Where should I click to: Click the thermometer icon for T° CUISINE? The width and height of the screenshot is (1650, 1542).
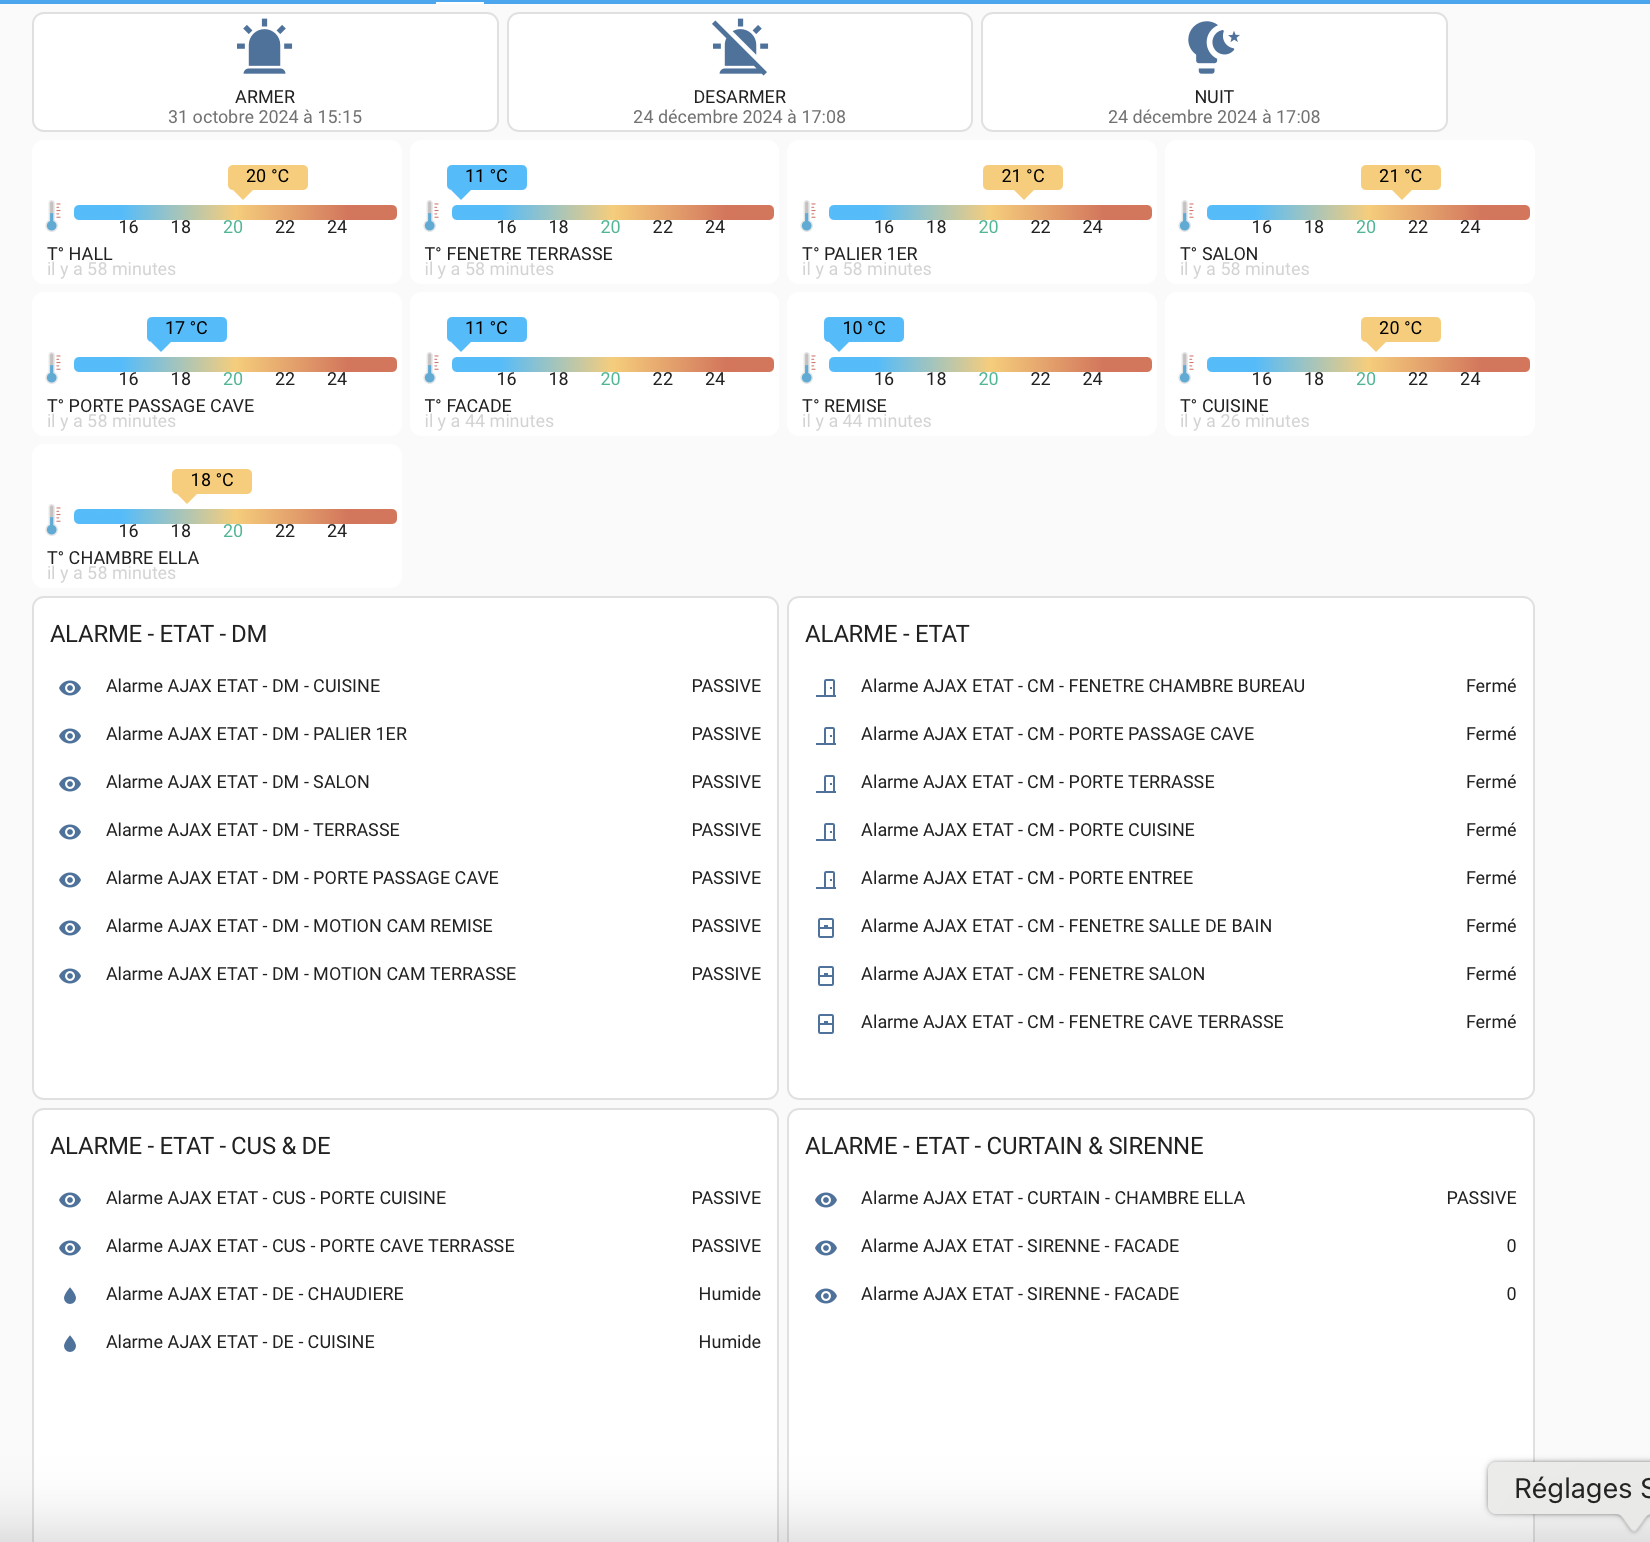(x=1186, y=367)
